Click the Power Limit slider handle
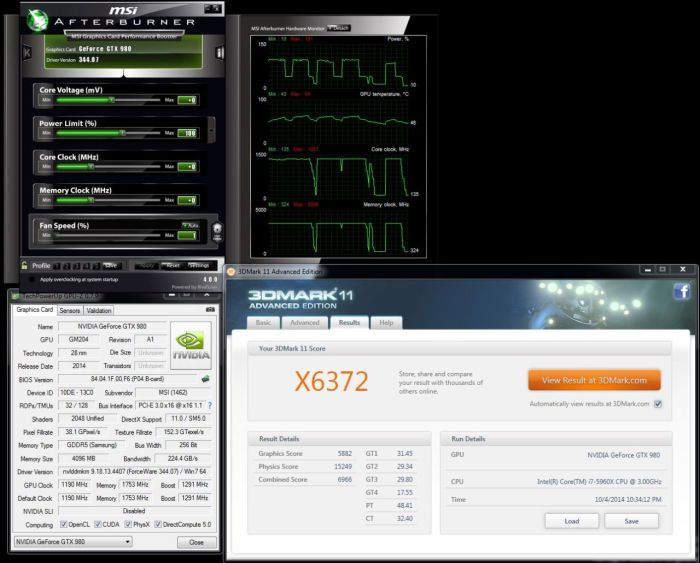The image size is (700, 563). [x=122, y=133]
